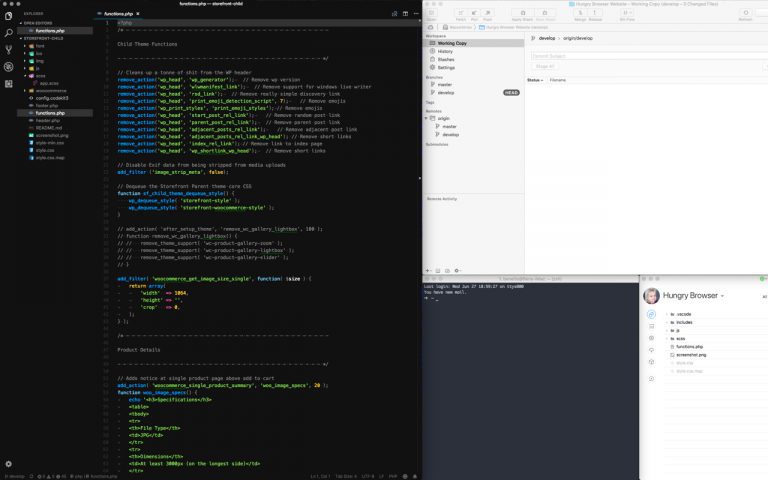This screenshot has width=768, height=480.
Task: Select functions.php in CodeKit file list
Action: click(689, 347)
